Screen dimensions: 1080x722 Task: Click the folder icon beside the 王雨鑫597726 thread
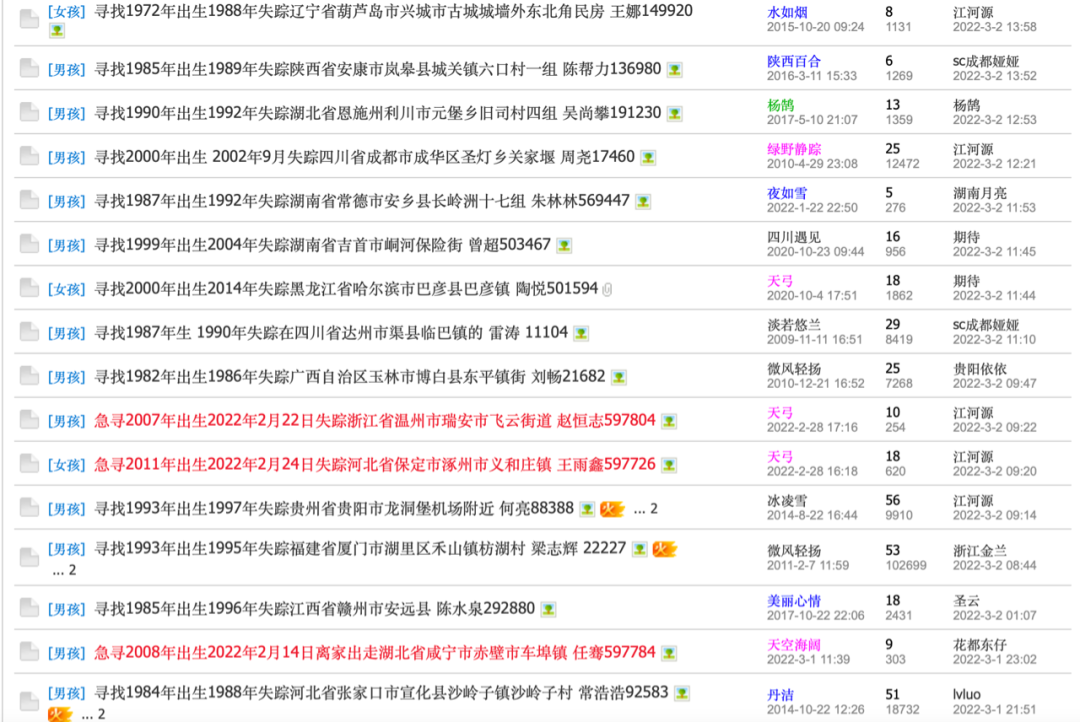(29, 464)
